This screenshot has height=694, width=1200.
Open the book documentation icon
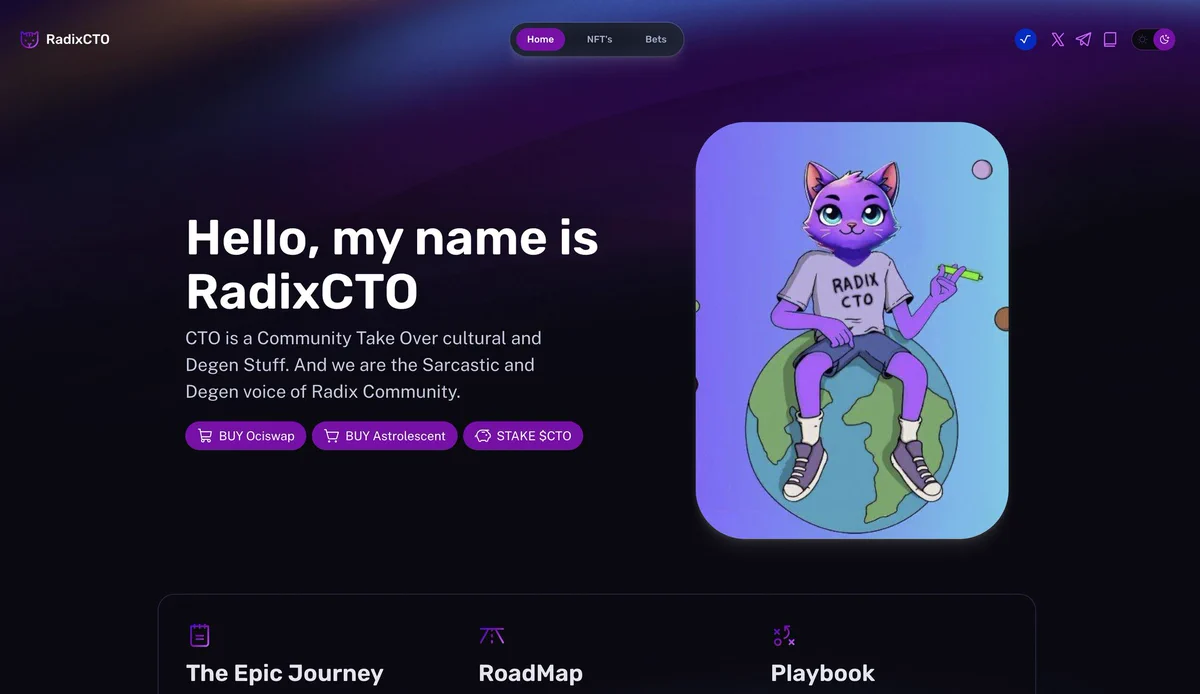coord(1110,40)
